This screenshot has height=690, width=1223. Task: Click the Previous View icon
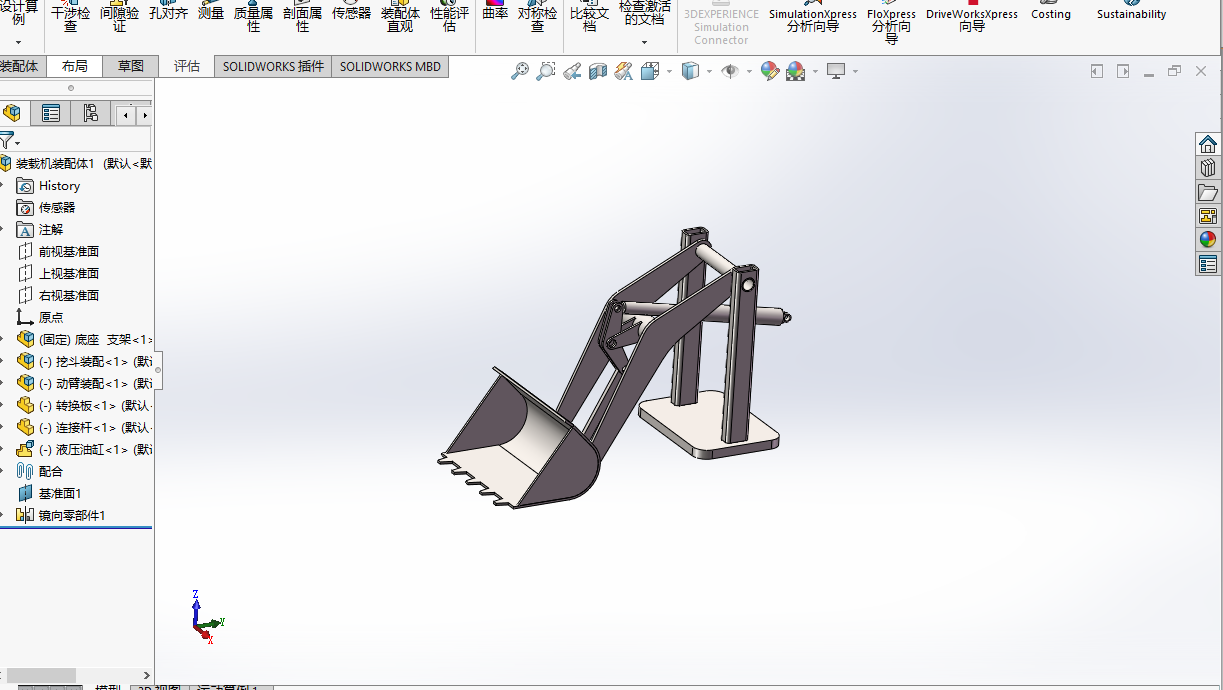tap(572, 71)
